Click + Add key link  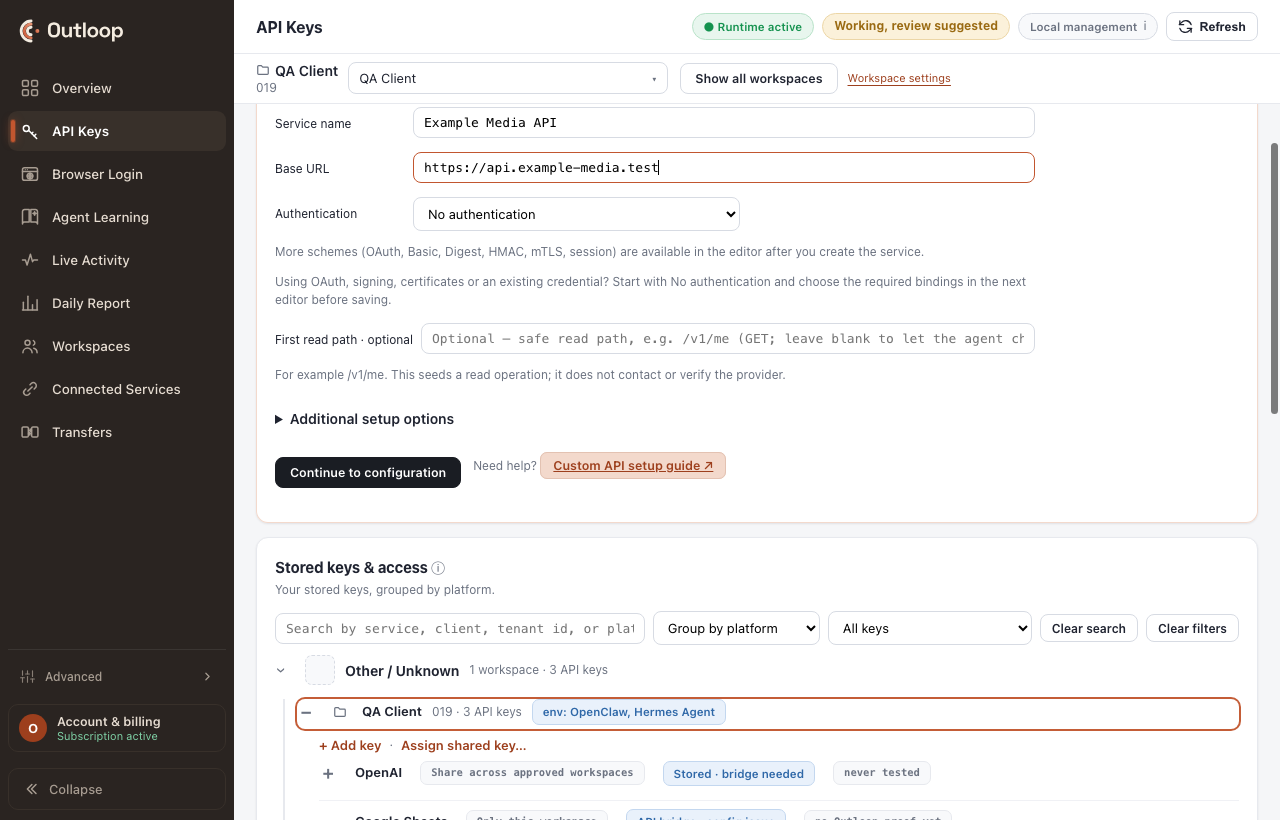(350, 745)
